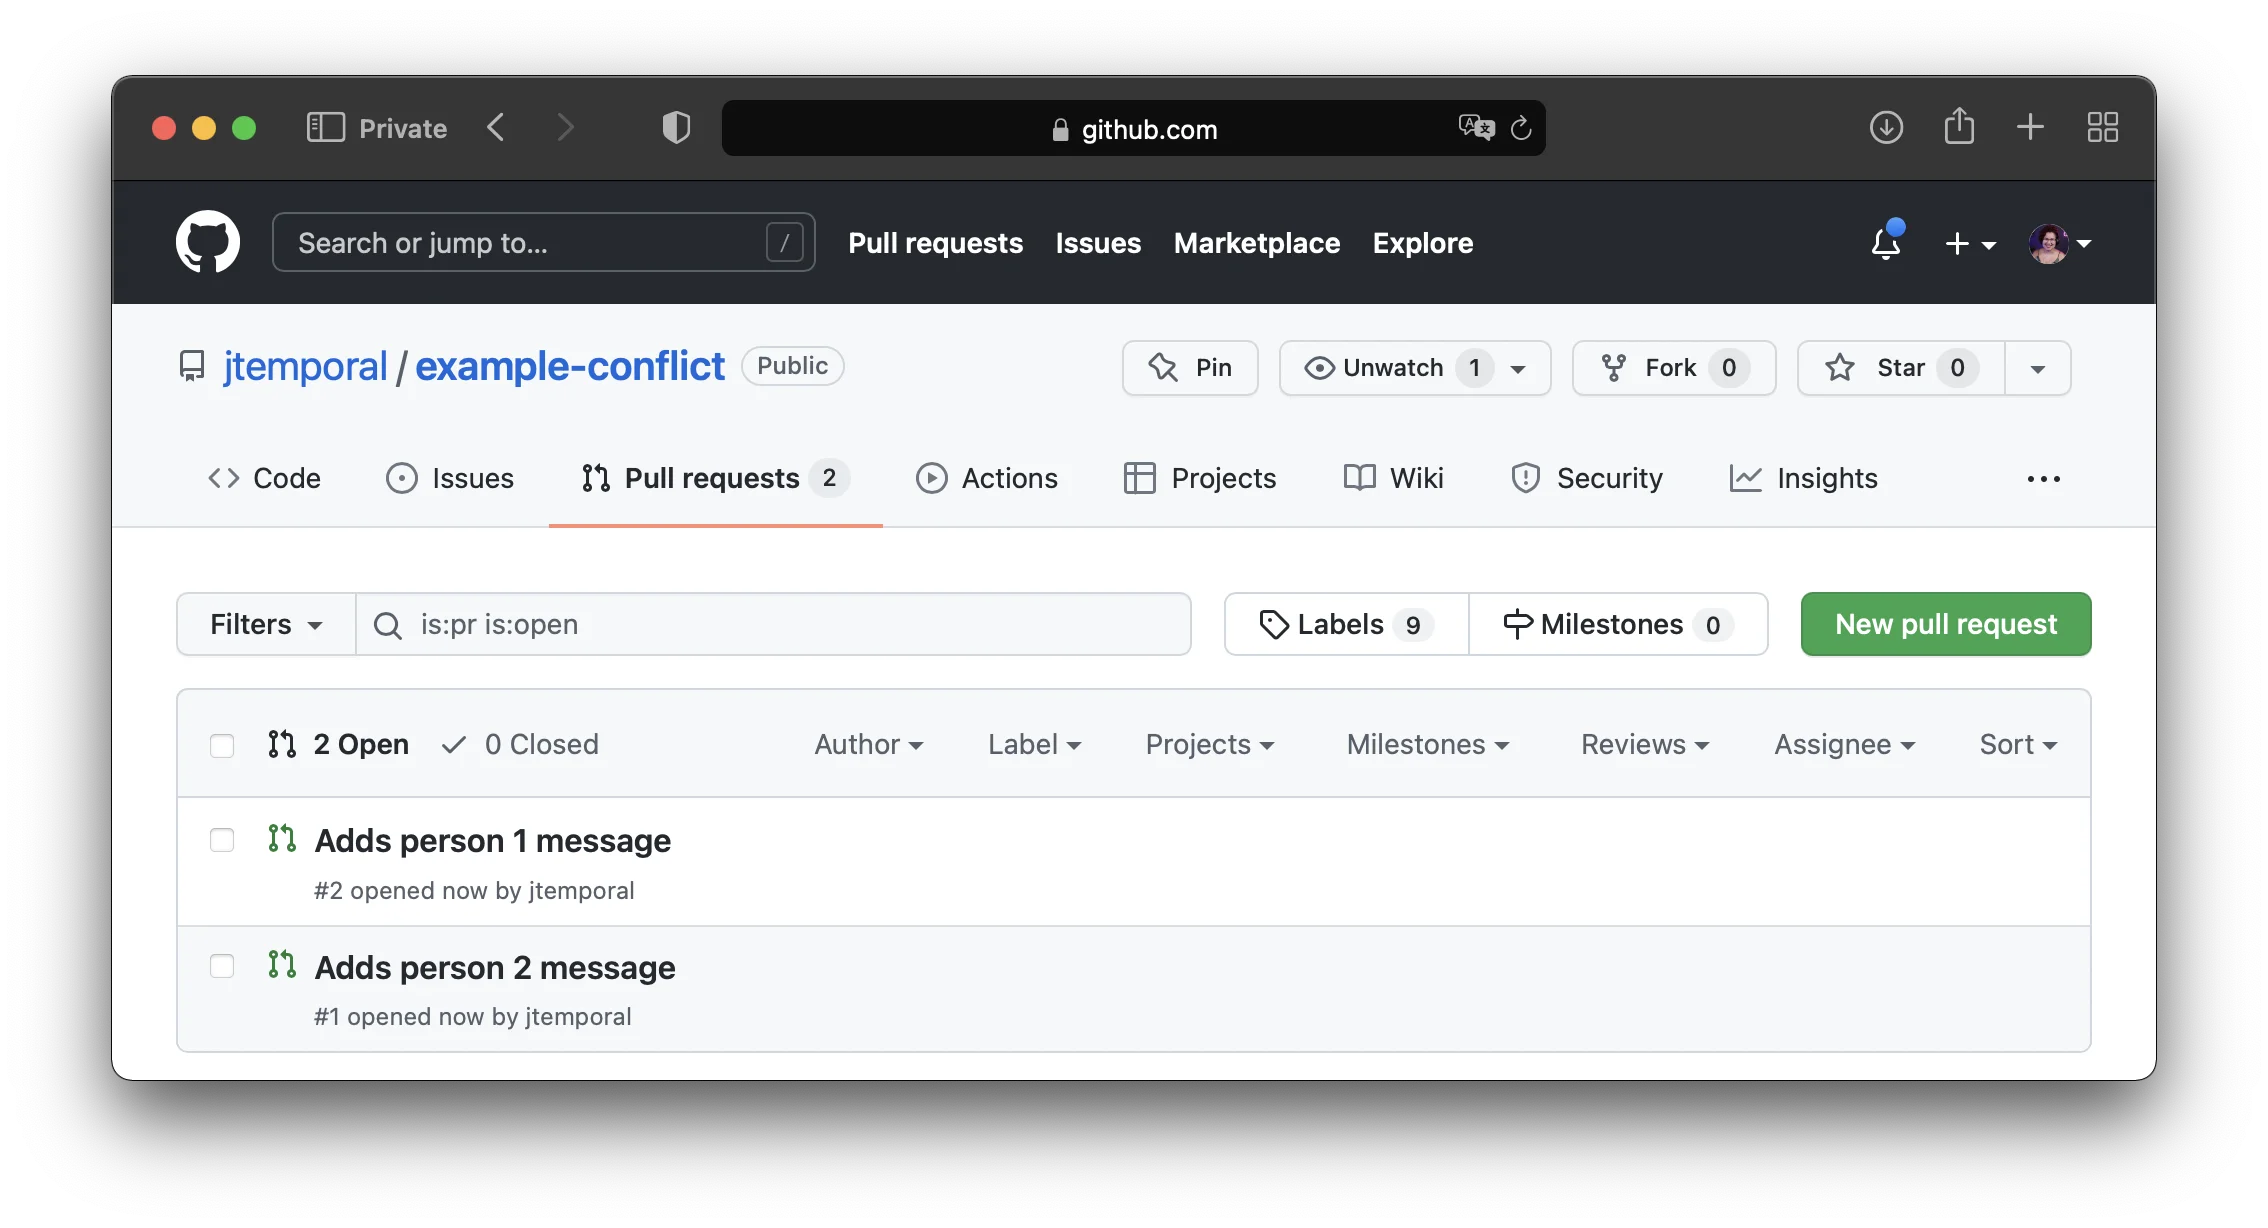Open the Labels icon next to pull requests
The width and height of the screenshot is (2268, 1228).
1274,623
